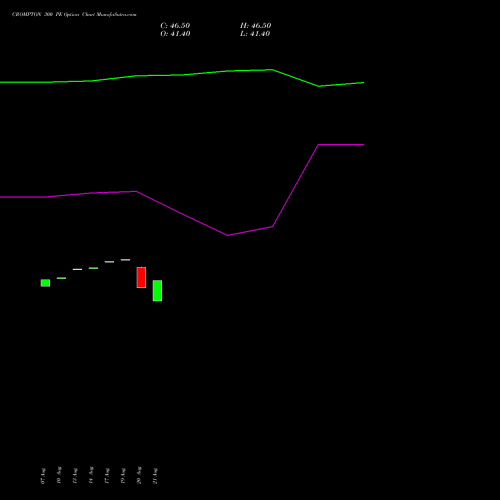Click the 17 Aug date axis label
Screen dimensions: 500x500
[107, 476]
